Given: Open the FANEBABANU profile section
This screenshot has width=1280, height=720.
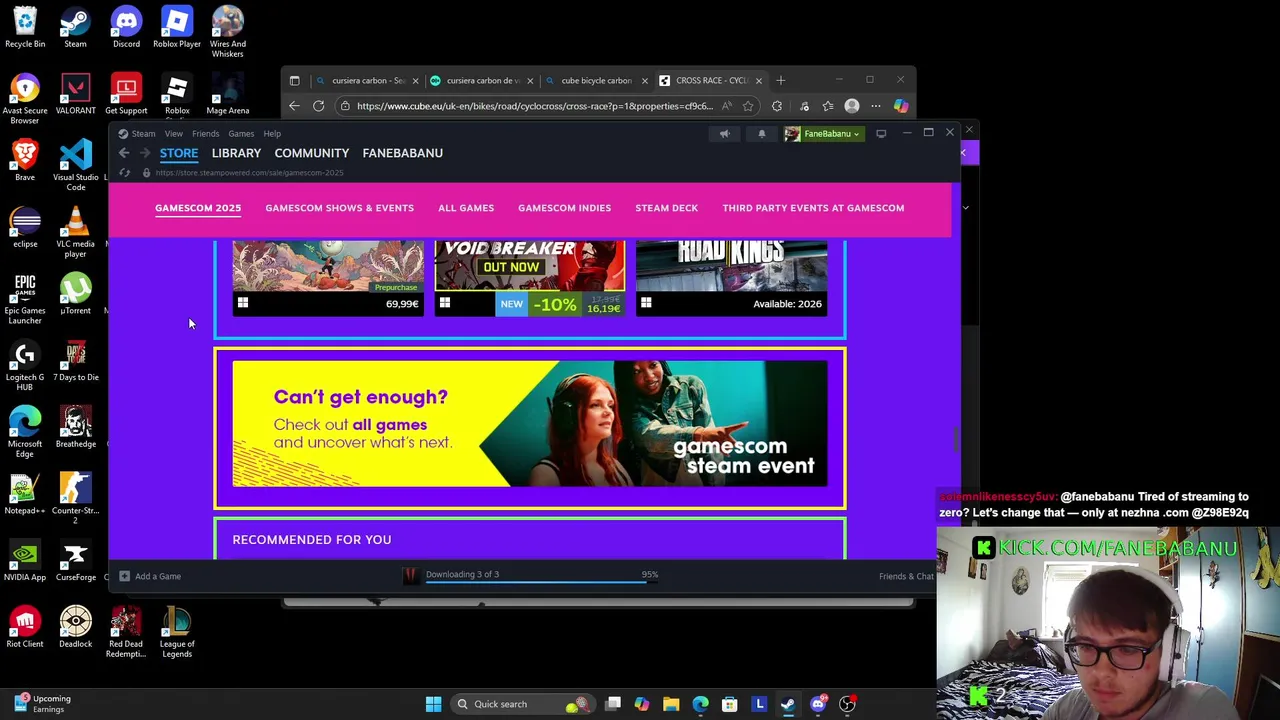Looking at the screenshot, I should click(x=402, y=153).
